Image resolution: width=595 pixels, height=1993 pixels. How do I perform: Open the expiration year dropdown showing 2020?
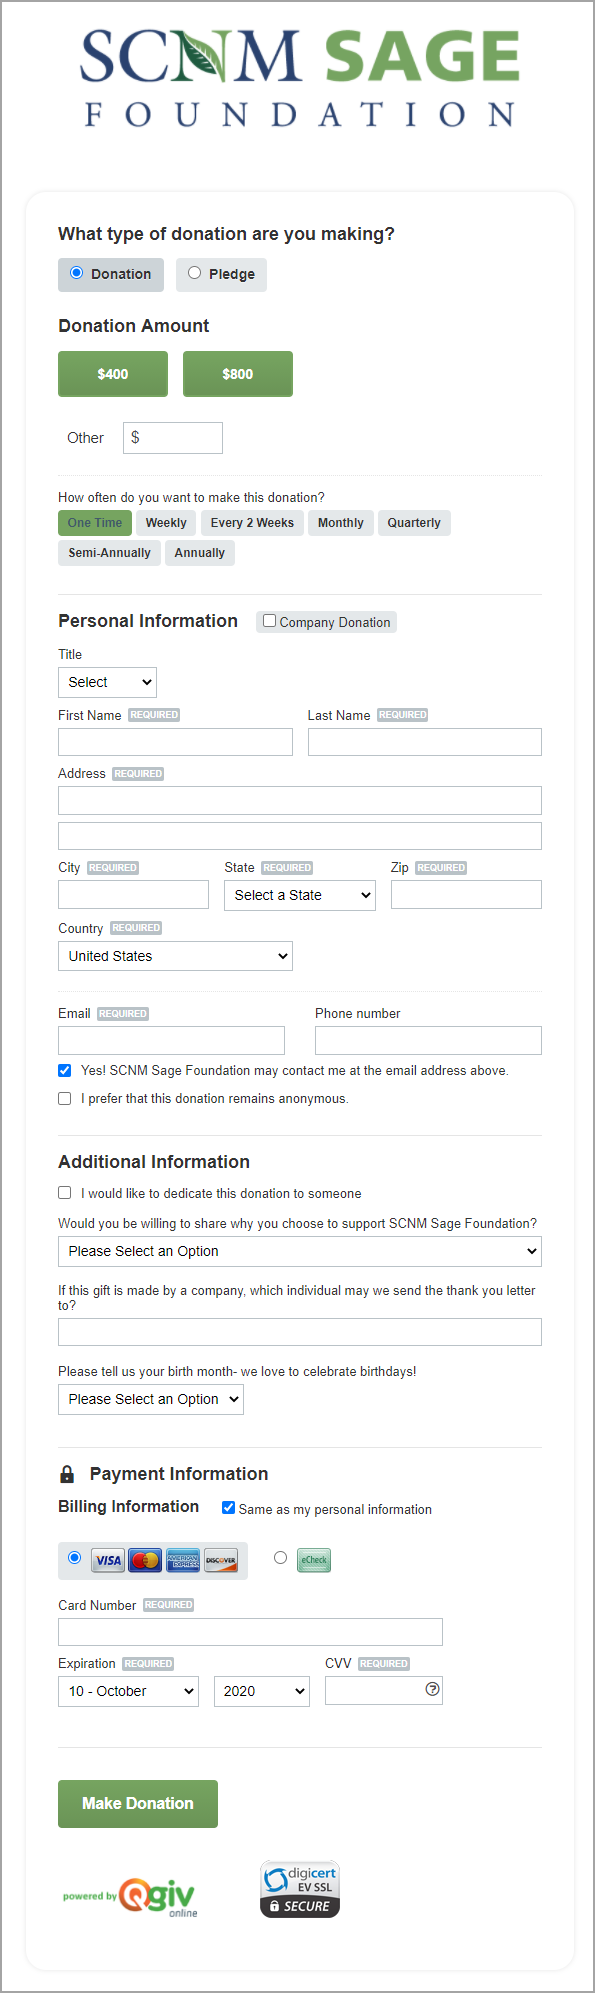tap(262, 1691)
